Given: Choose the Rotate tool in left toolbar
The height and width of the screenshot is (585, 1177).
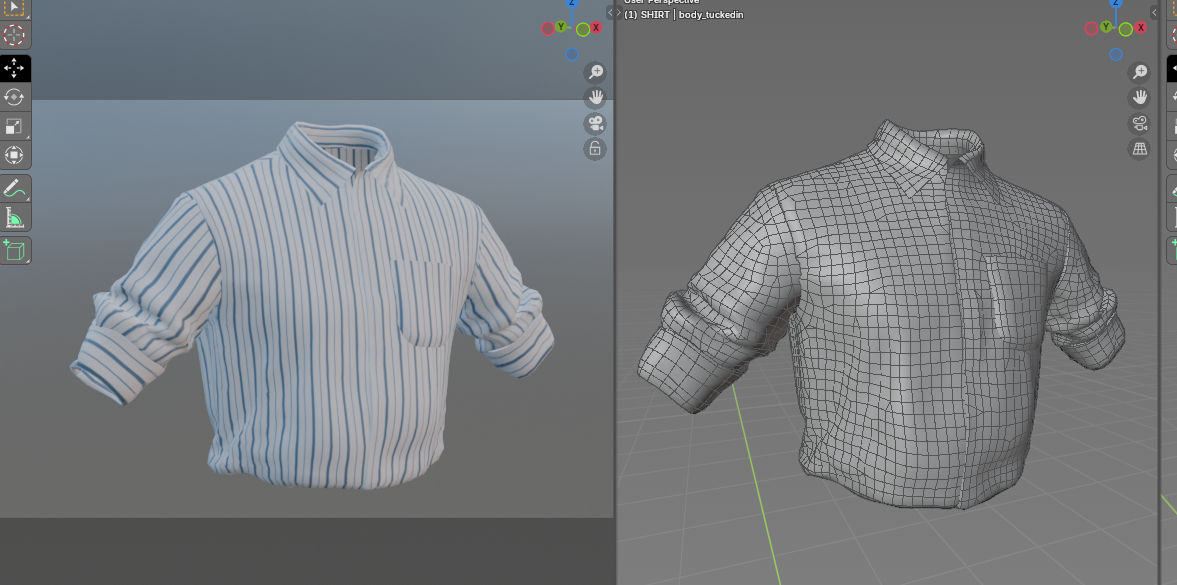Looking at the screenshot, I should coord(14,97).
